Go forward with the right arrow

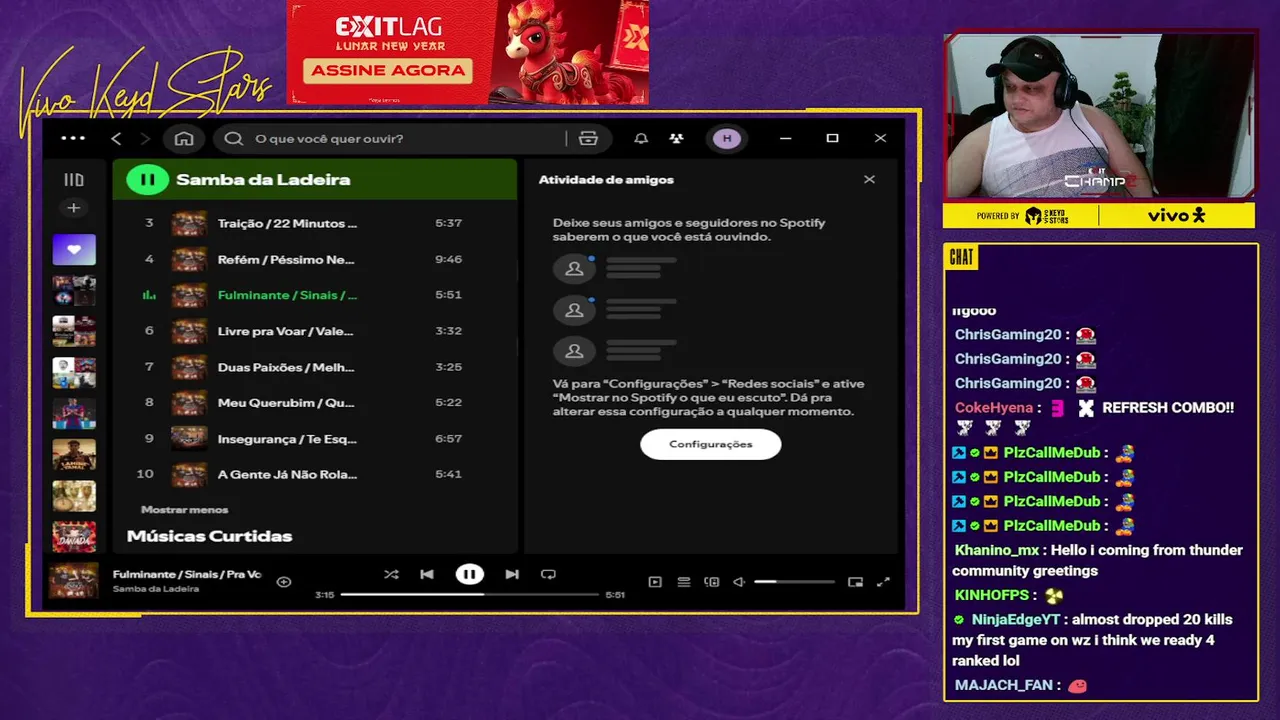[x=145, y=138]
